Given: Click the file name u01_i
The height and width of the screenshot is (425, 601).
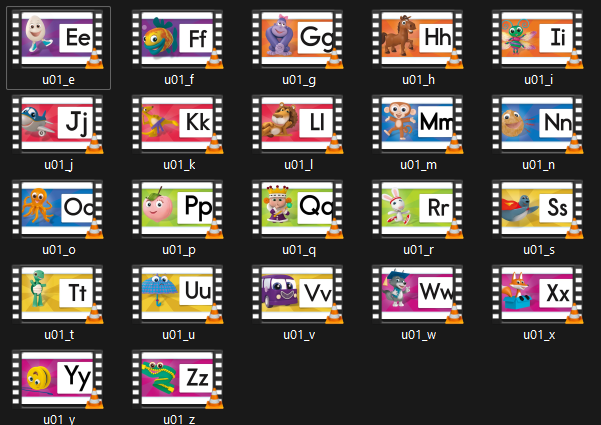Looking at the screenshot, I should 539,80.
